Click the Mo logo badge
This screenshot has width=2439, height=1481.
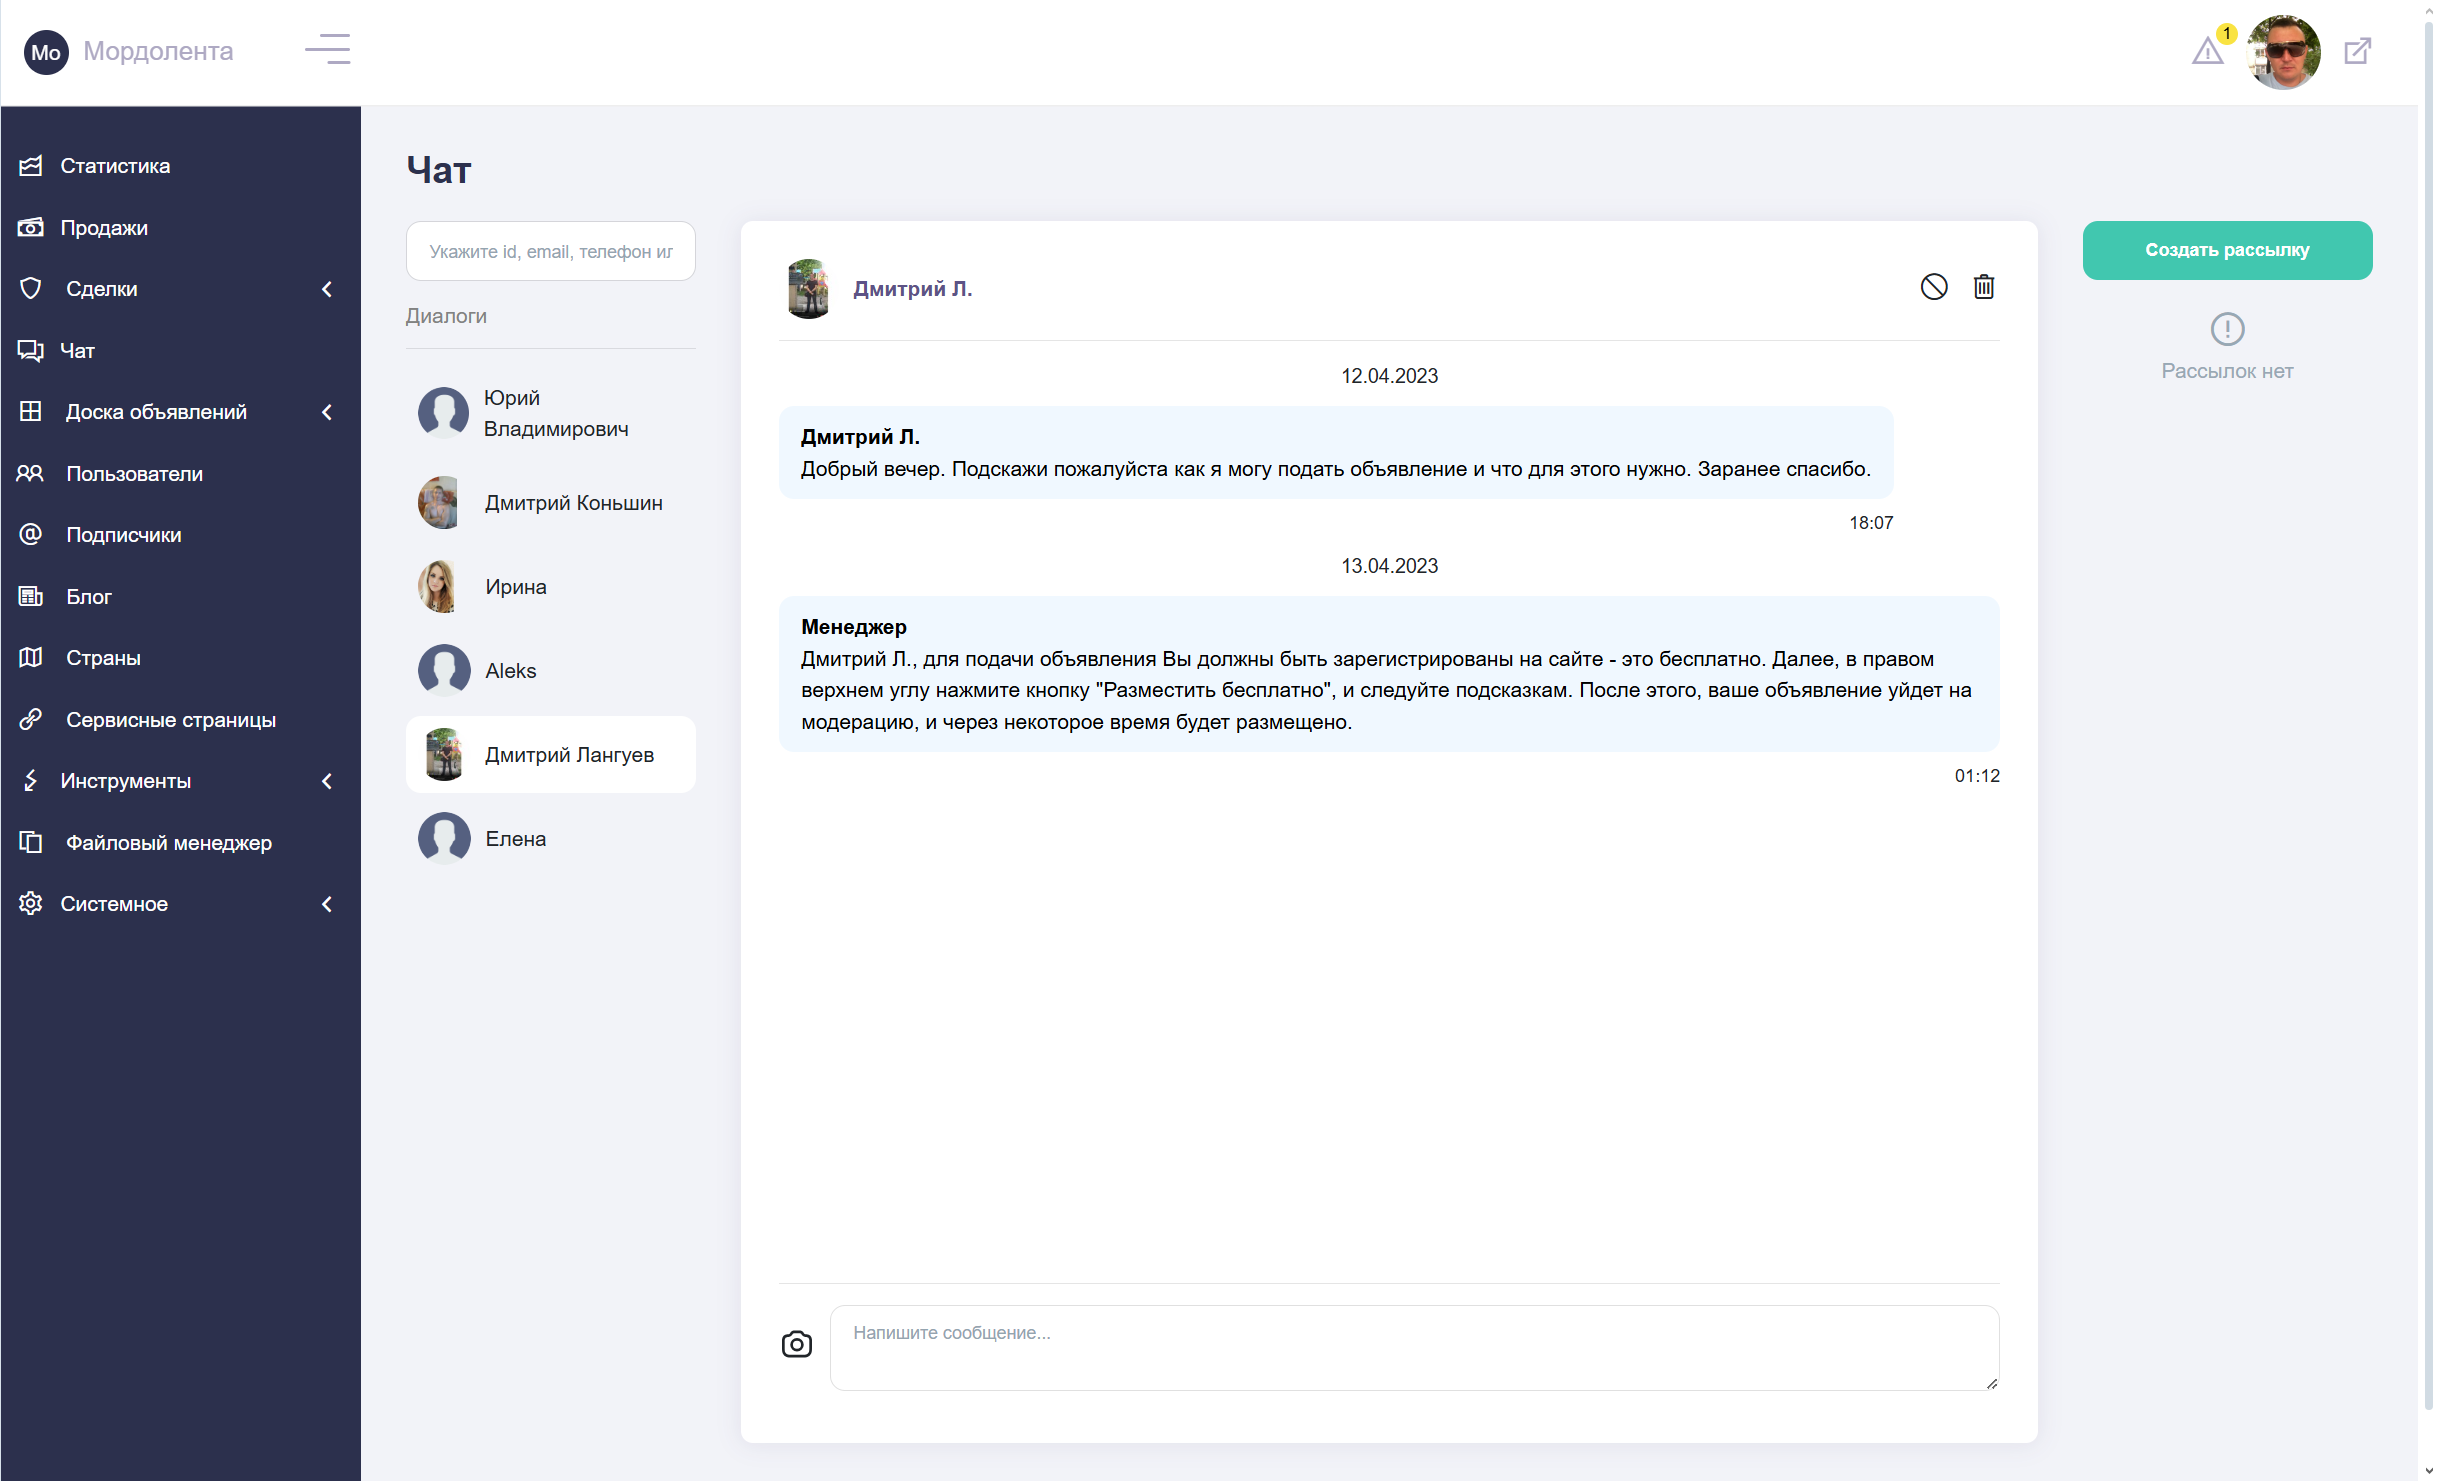(x=46, y=52)
